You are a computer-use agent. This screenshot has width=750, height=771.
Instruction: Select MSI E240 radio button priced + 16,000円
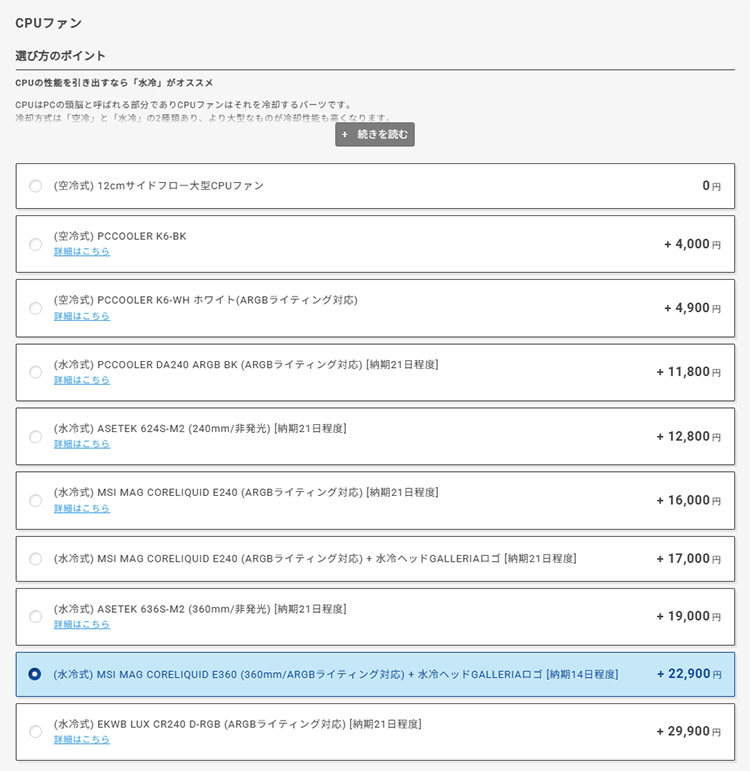click(36, 500)
